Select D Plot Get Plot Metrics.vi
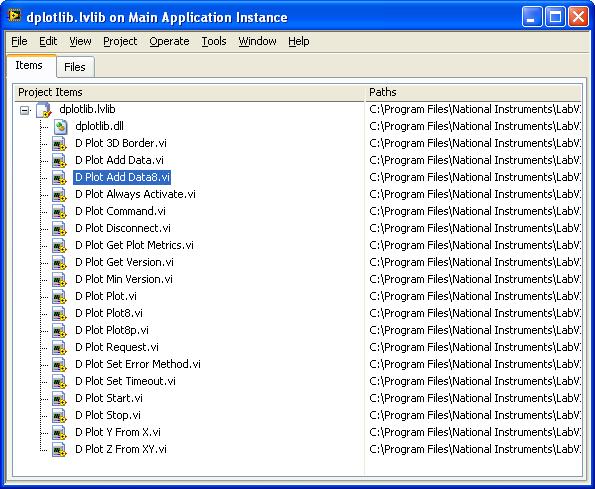595x489 pixels. (x=134, y=245)
